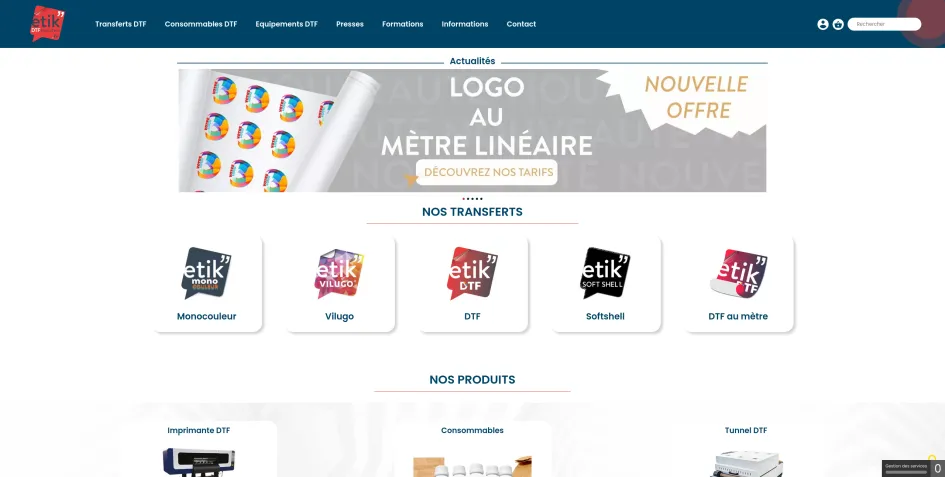Image resolution: width=945 pixels, height=477 pixels.
Task: Open the user account icon
Action: click(823, 24)
